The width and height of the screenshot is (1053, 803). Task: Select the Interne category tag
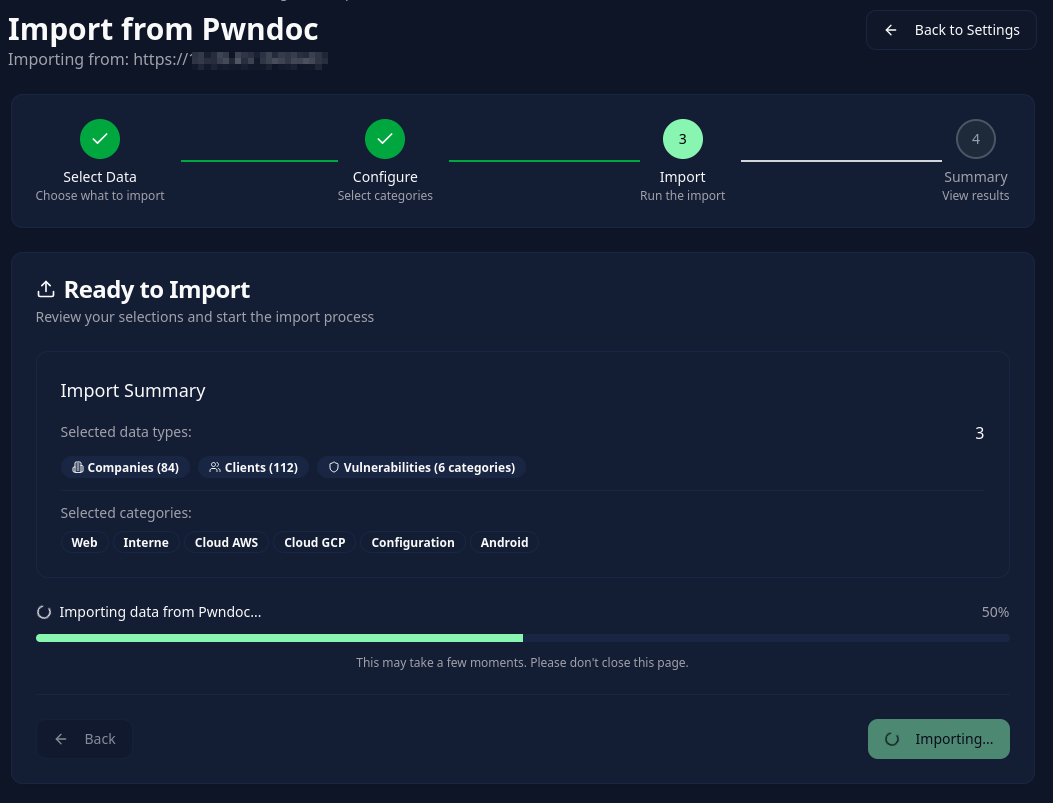pyautogui.click(x=146, y=542)
